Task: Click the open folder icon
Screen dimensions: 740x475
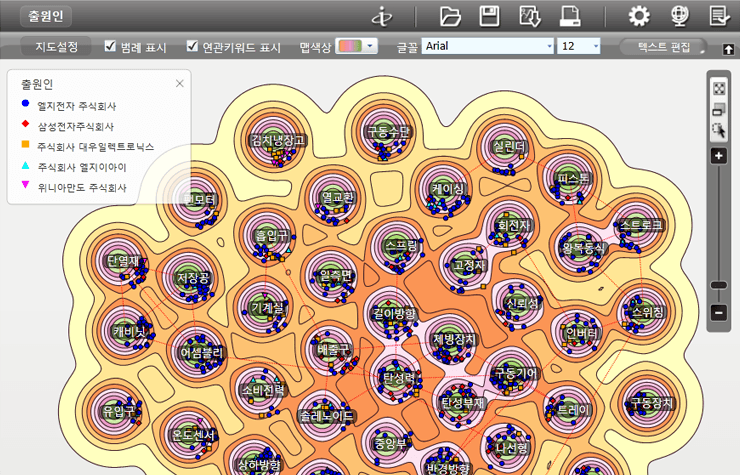Action: (x=450, y=15)
